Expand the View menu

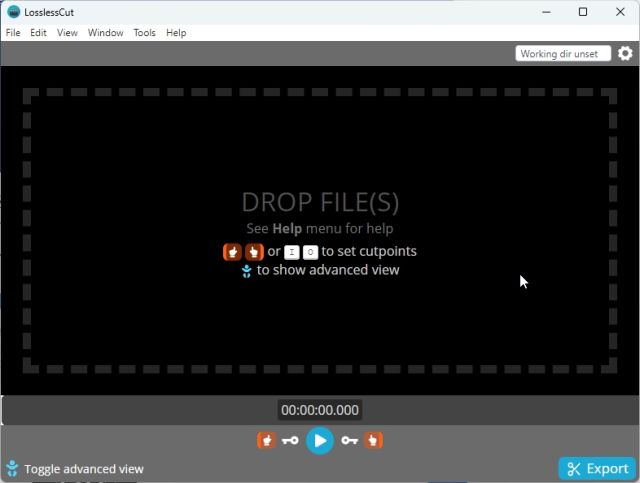pos(67,33)
